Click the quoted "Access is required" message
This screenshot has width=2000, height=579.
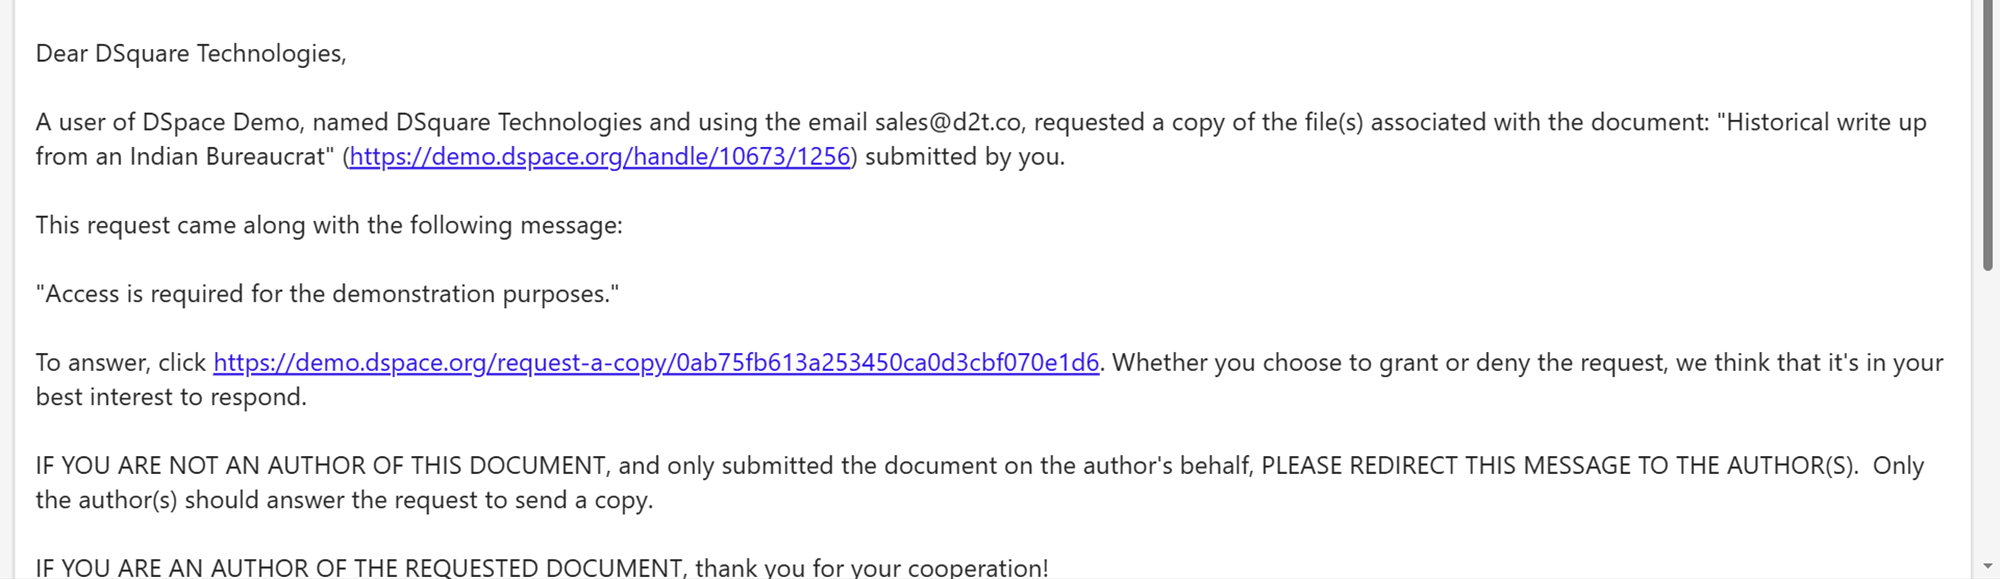click(327, 294)
